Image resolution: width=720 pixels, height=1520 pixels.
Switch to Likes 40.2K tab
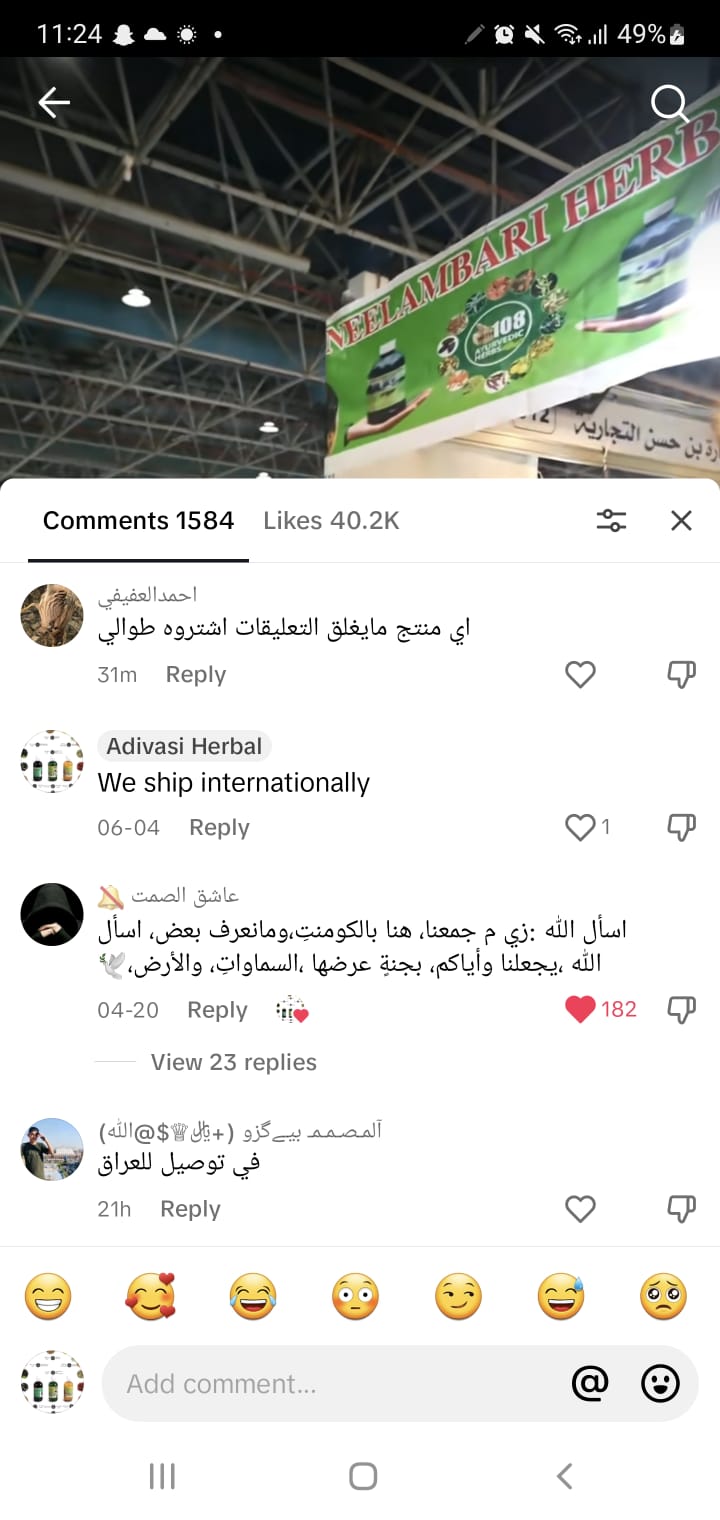pos(331,520)
